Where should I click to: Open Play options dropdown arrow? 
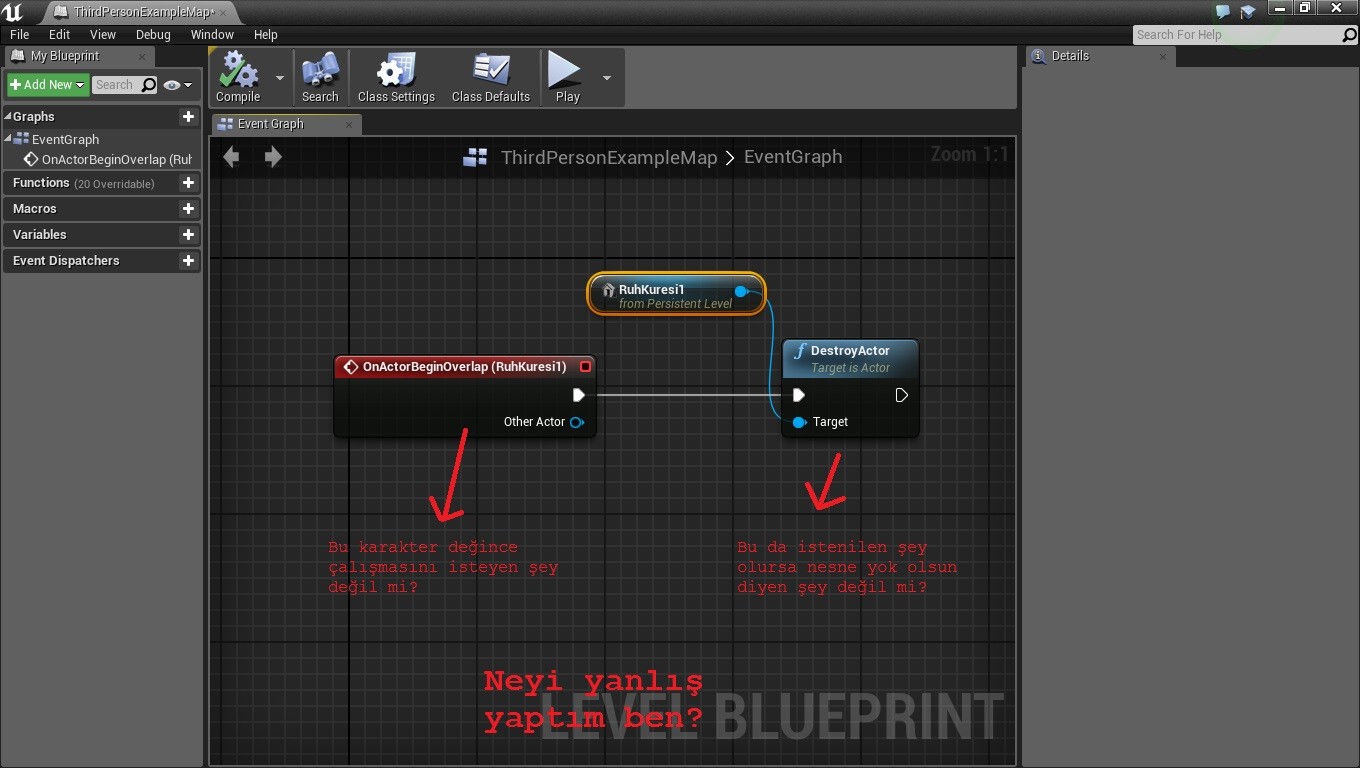pyautogui.click(x=607, y=78)
